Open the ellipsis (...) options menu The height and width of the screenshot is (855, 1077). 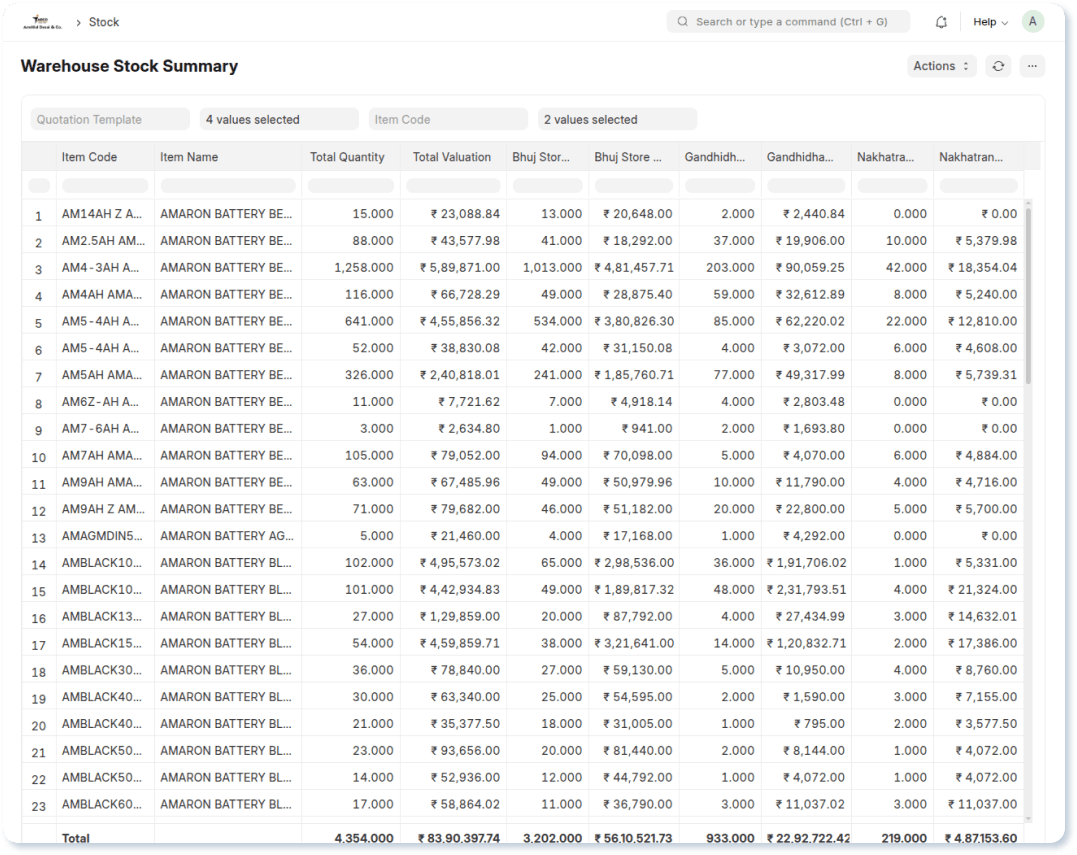(1031, 66)
